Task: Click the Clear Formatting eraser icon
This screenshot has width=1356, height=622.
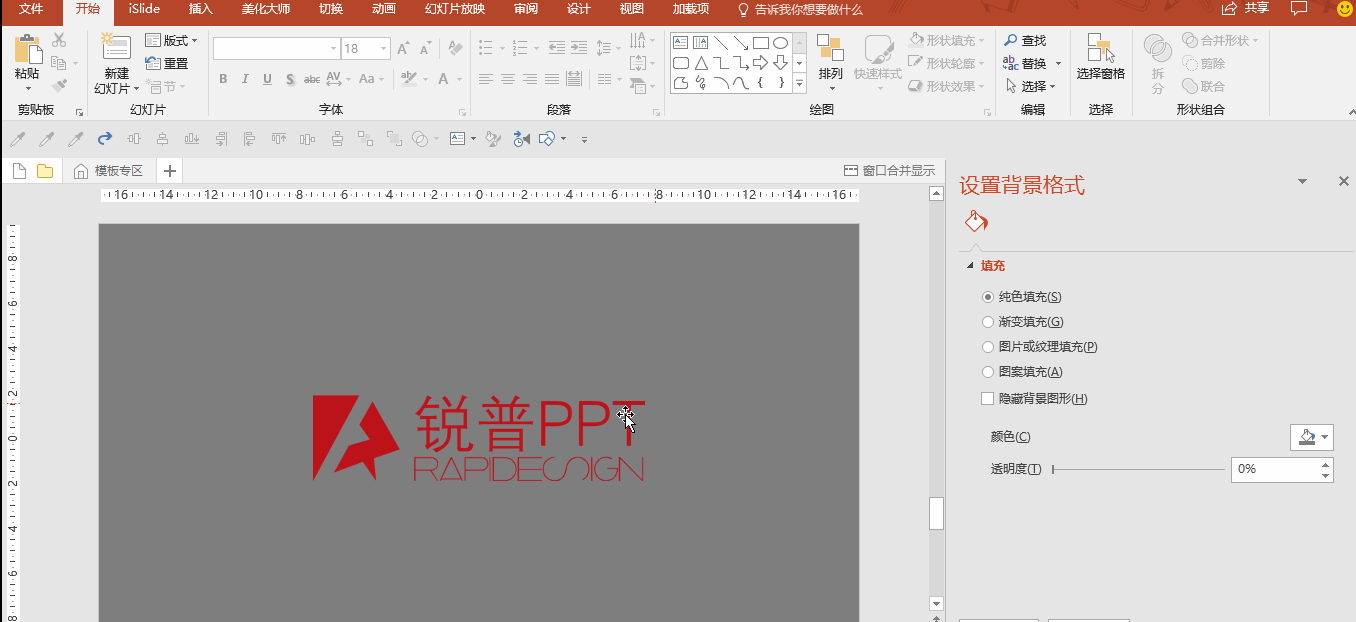Action: coord(455,48)
